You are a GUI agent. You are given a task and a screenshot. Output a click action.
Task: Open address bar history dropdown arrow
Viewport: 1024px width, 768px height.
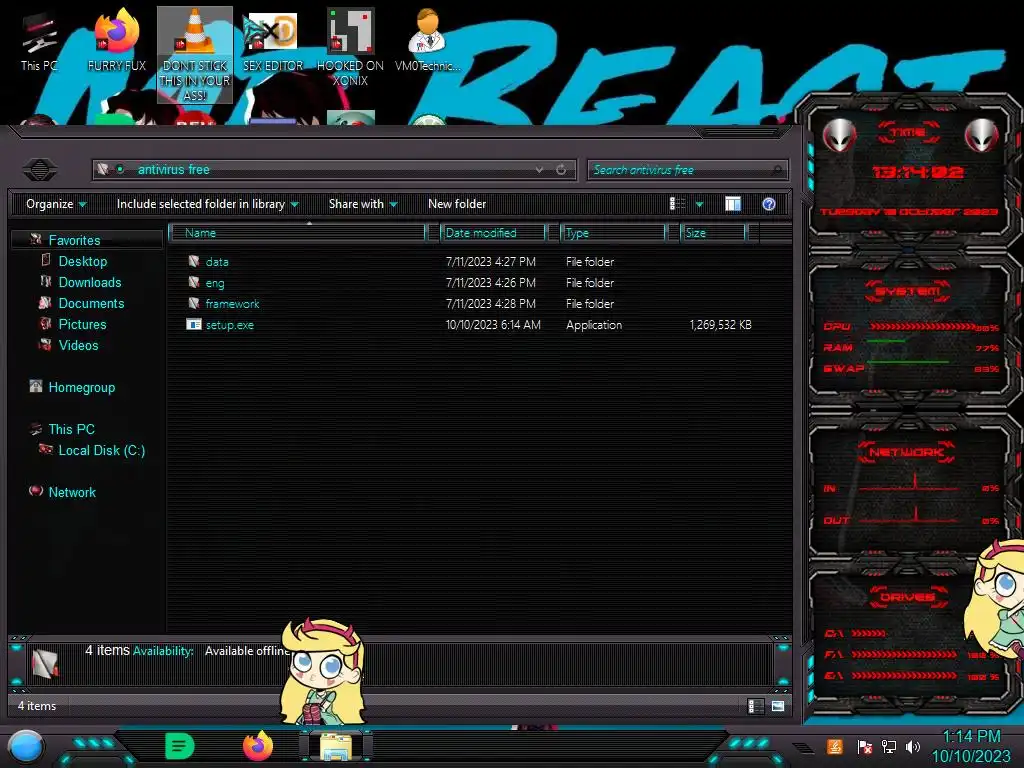[539, 170]
